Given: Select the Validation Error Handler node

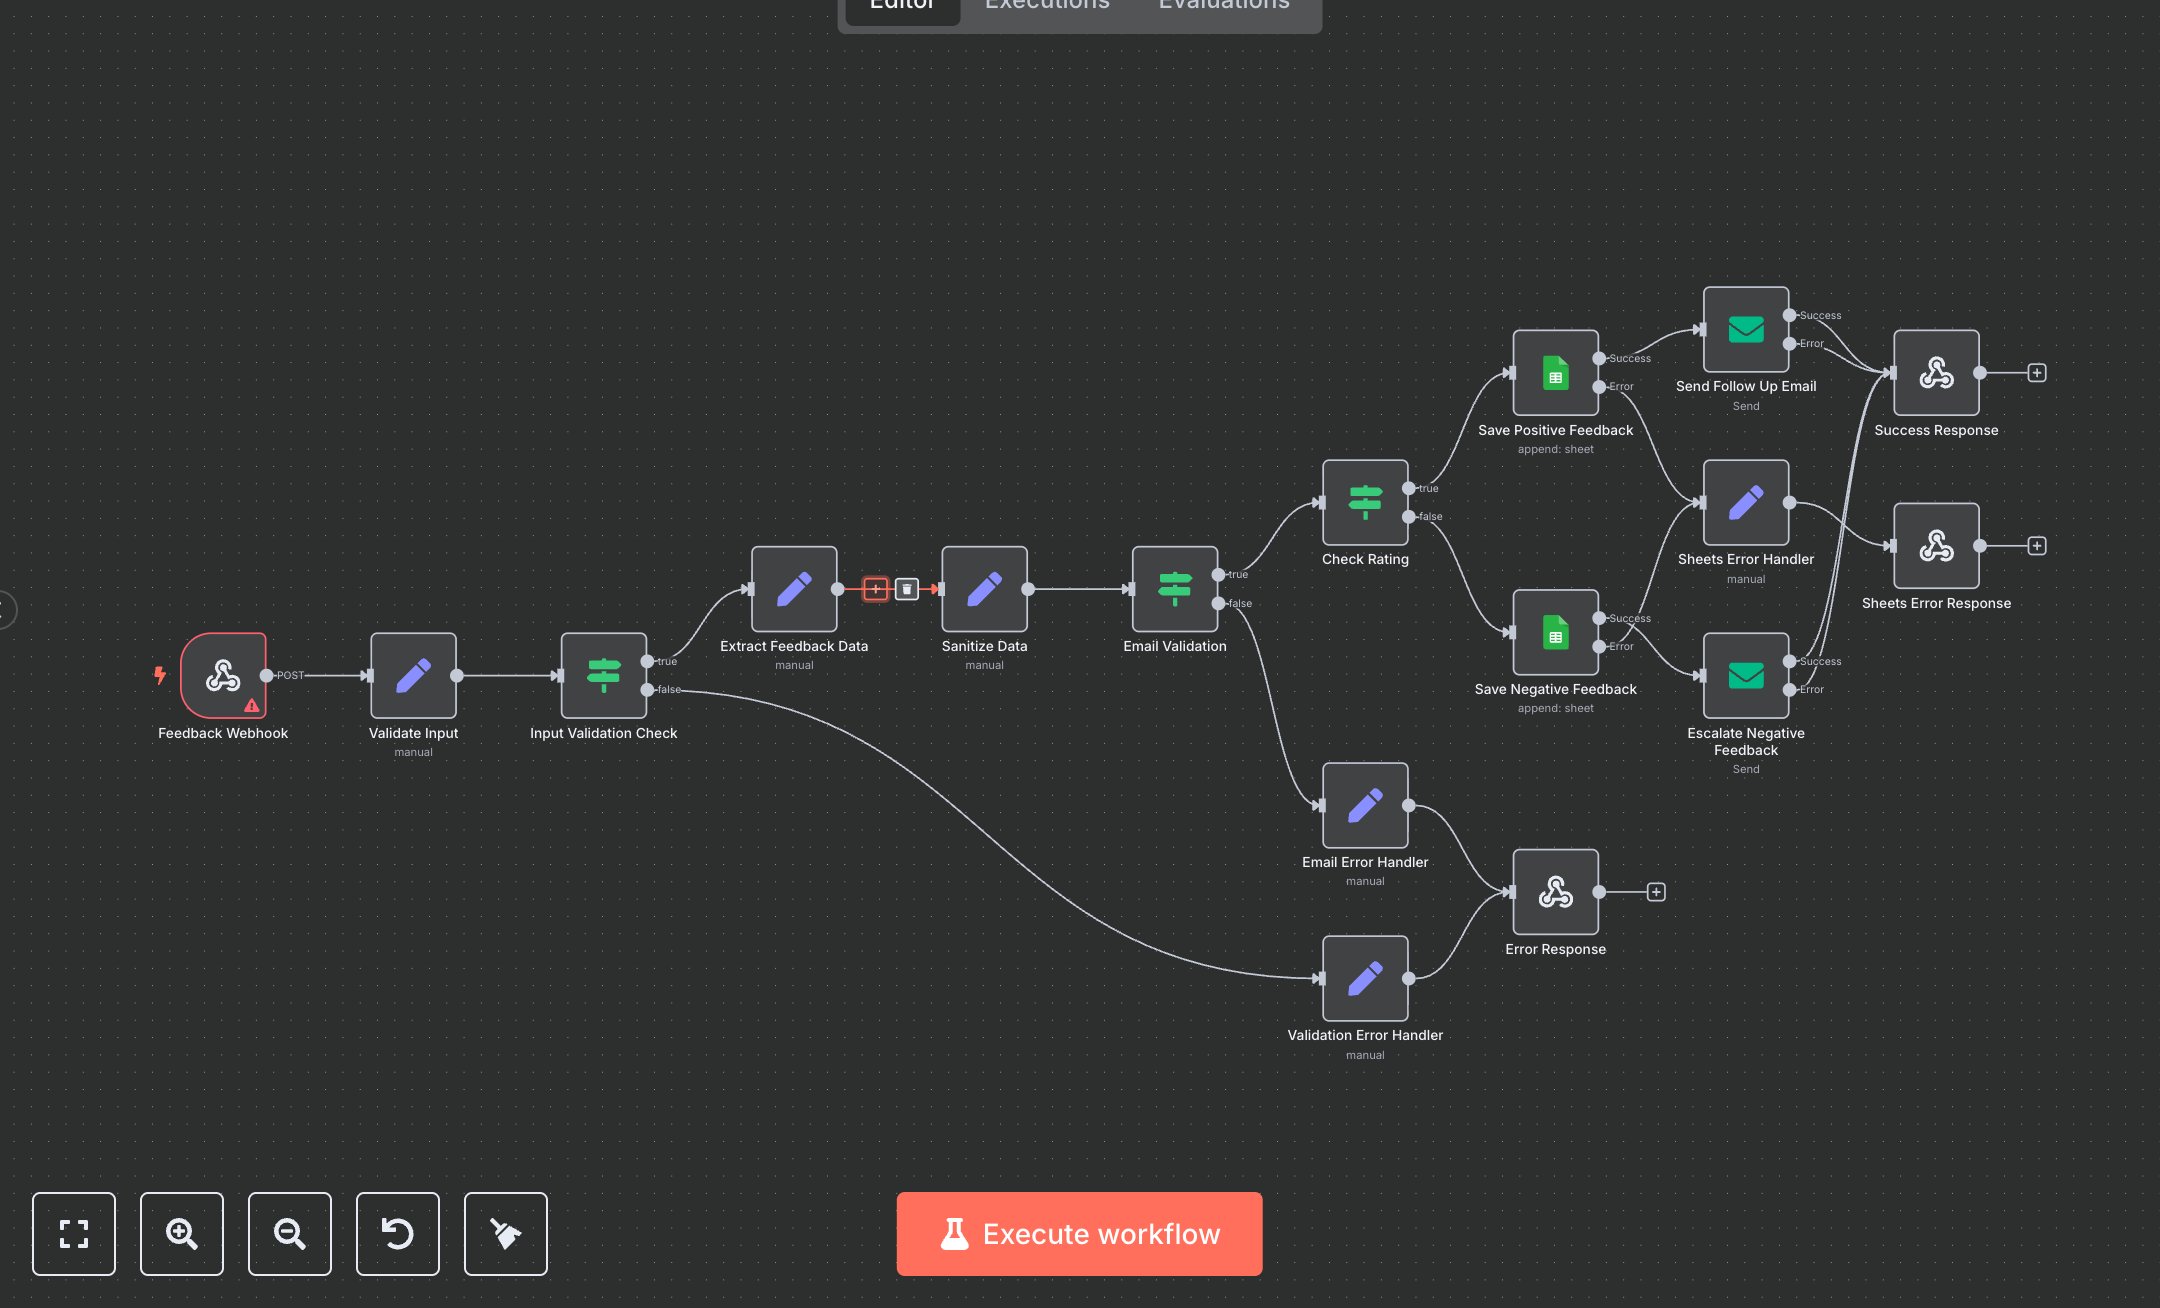Looking at the screenshot, I should click(x=1364, y=978).
